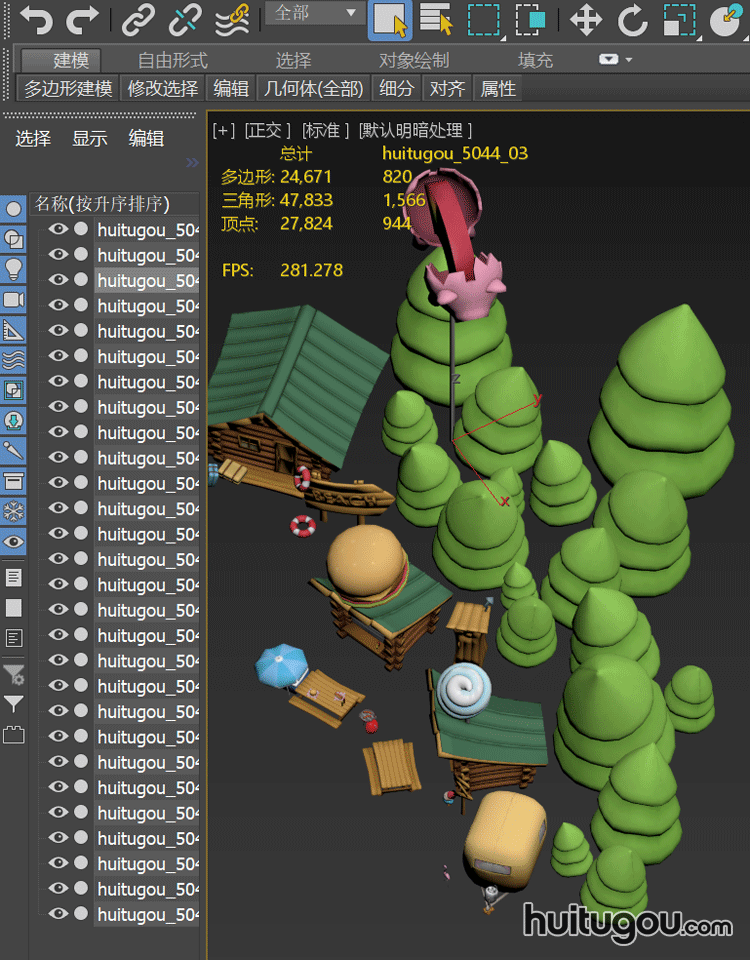Expand the scene explorer double-chevron arrow
750x960 pixels.
click(192, 163)
